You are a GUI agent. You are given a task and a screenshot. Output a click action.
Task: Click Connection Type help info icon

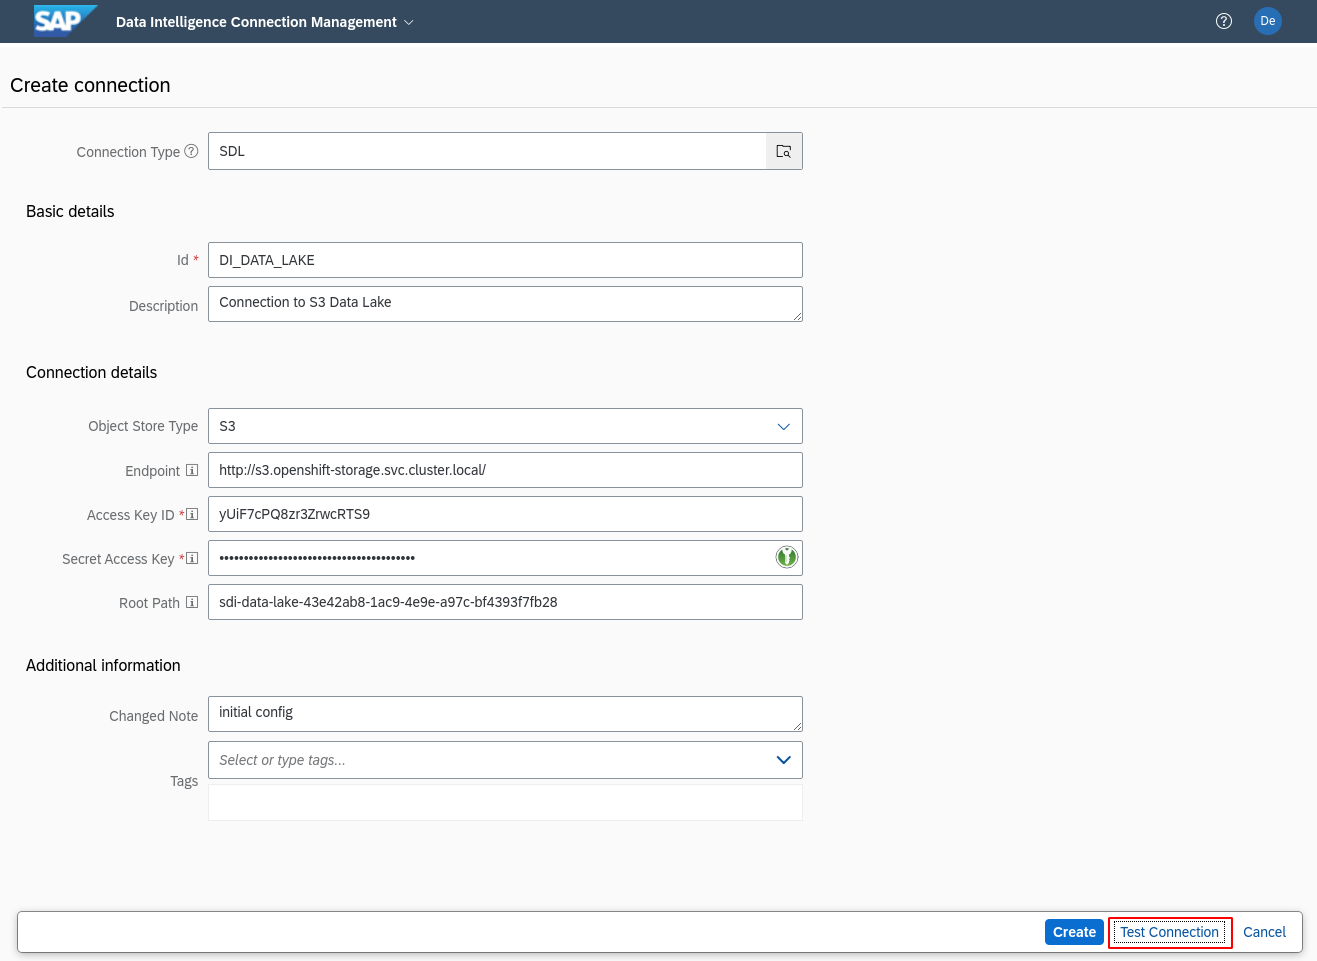point(191,151)
